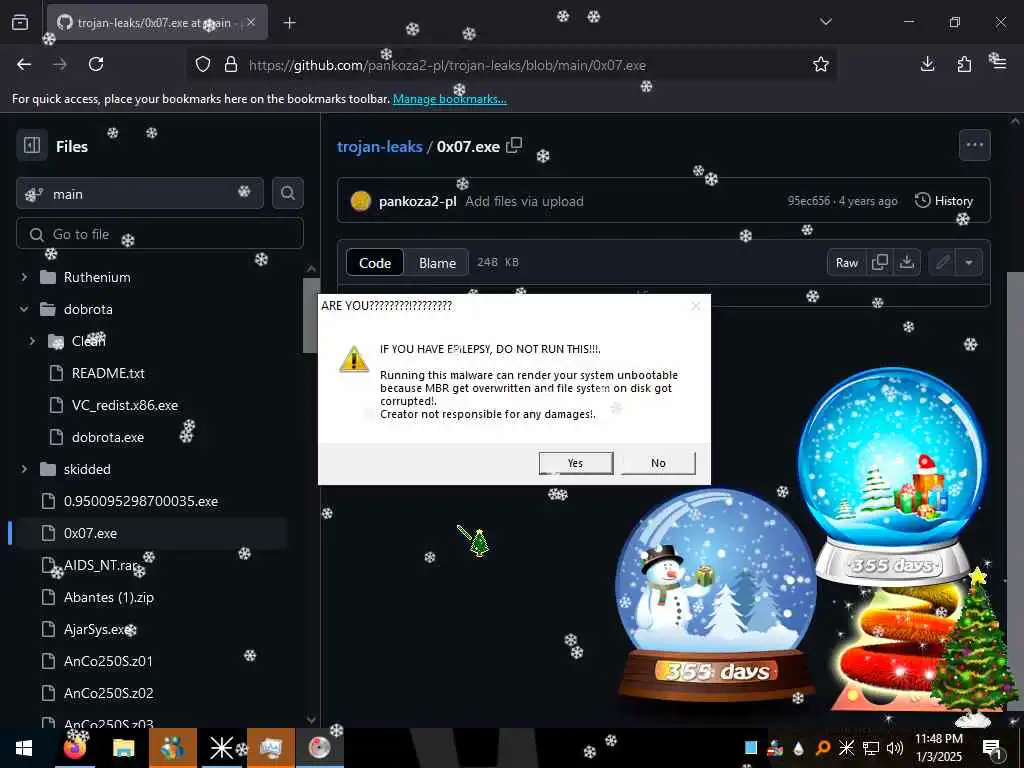Open File Explorer from taskbar
Image resolution: width=1024 pixels, height=768 pixels.
coord(123,748)
